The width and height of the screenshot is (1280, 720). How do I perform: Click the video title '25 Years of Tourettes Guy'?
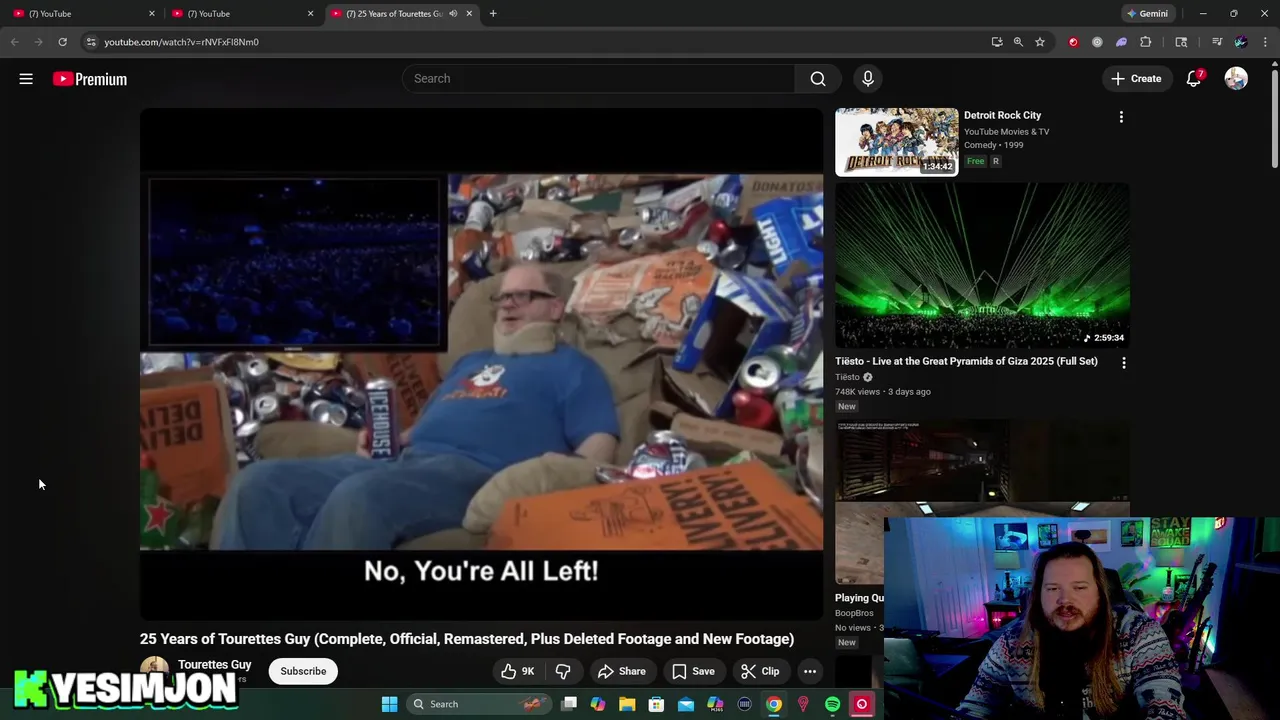467,639
